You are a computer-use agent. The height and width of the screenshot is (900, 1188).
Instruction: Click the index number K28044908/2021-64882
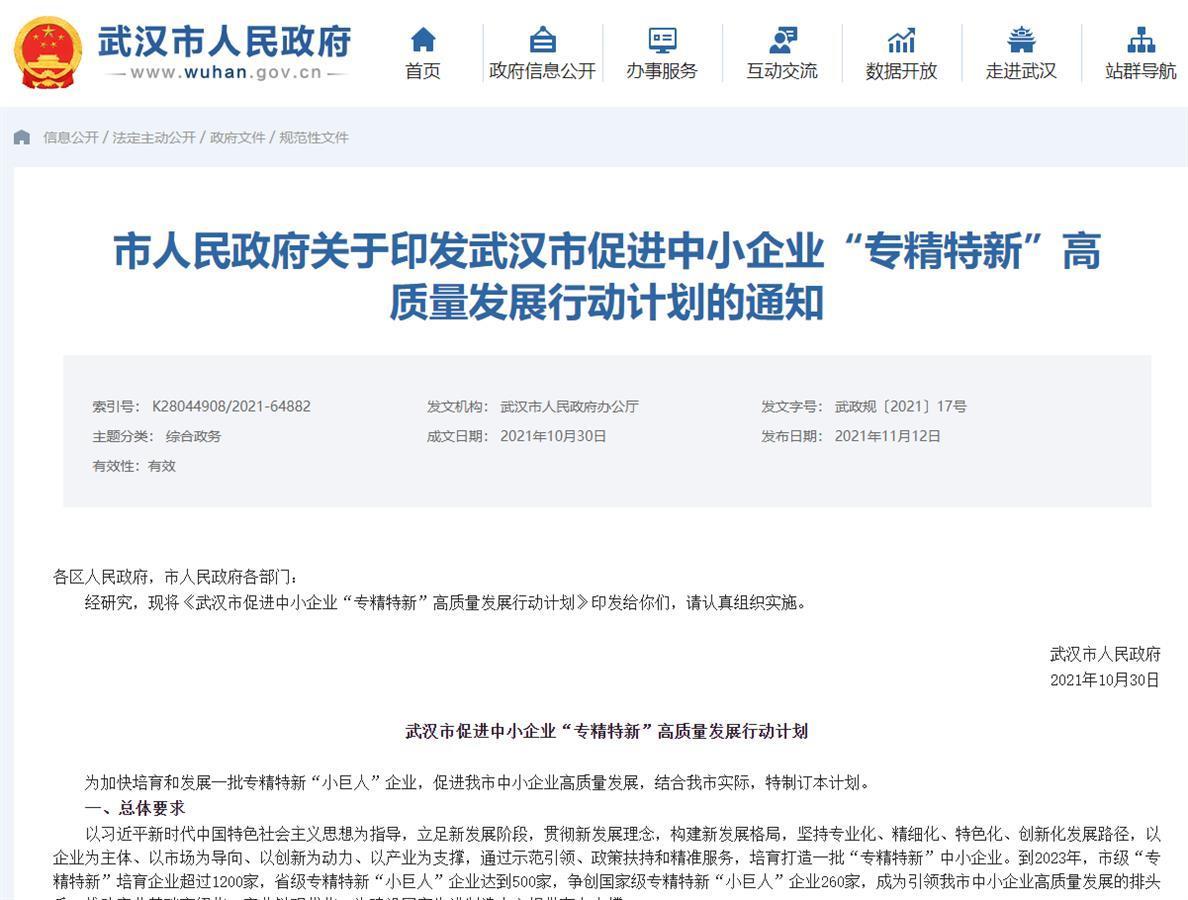pos(231,406)
